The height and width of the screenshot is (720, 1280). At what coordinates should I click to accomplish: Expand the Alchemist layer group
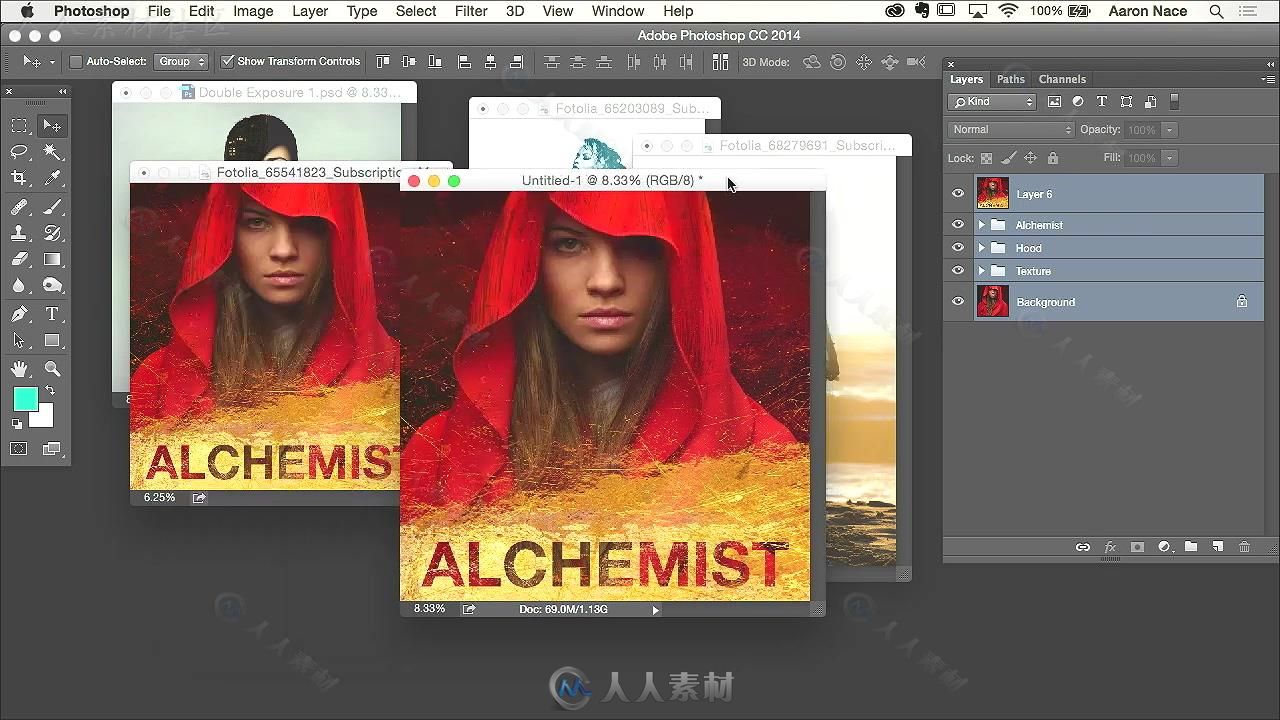click(982, 225)
